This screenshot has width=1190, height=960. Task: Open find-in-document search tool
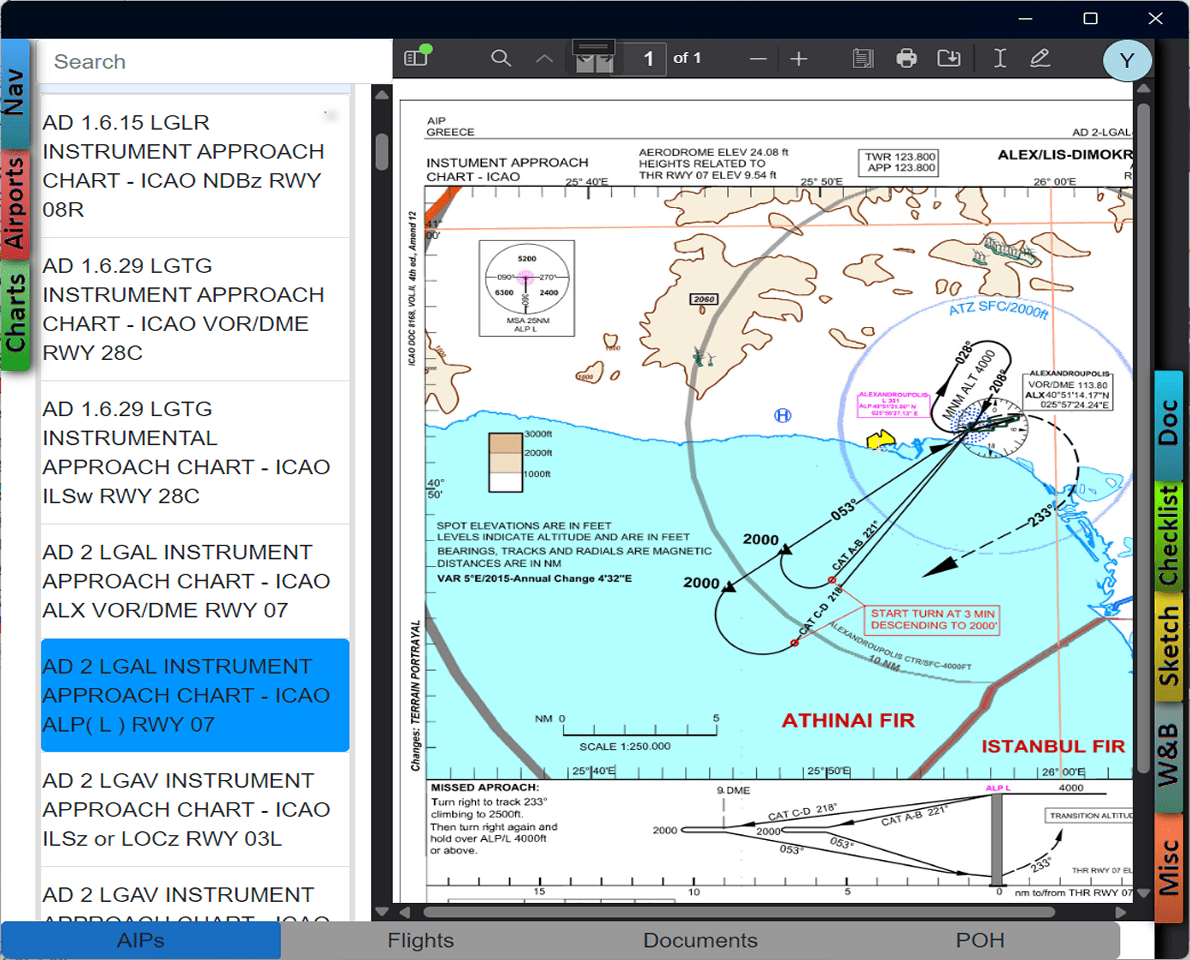click(x=501, y=59)
